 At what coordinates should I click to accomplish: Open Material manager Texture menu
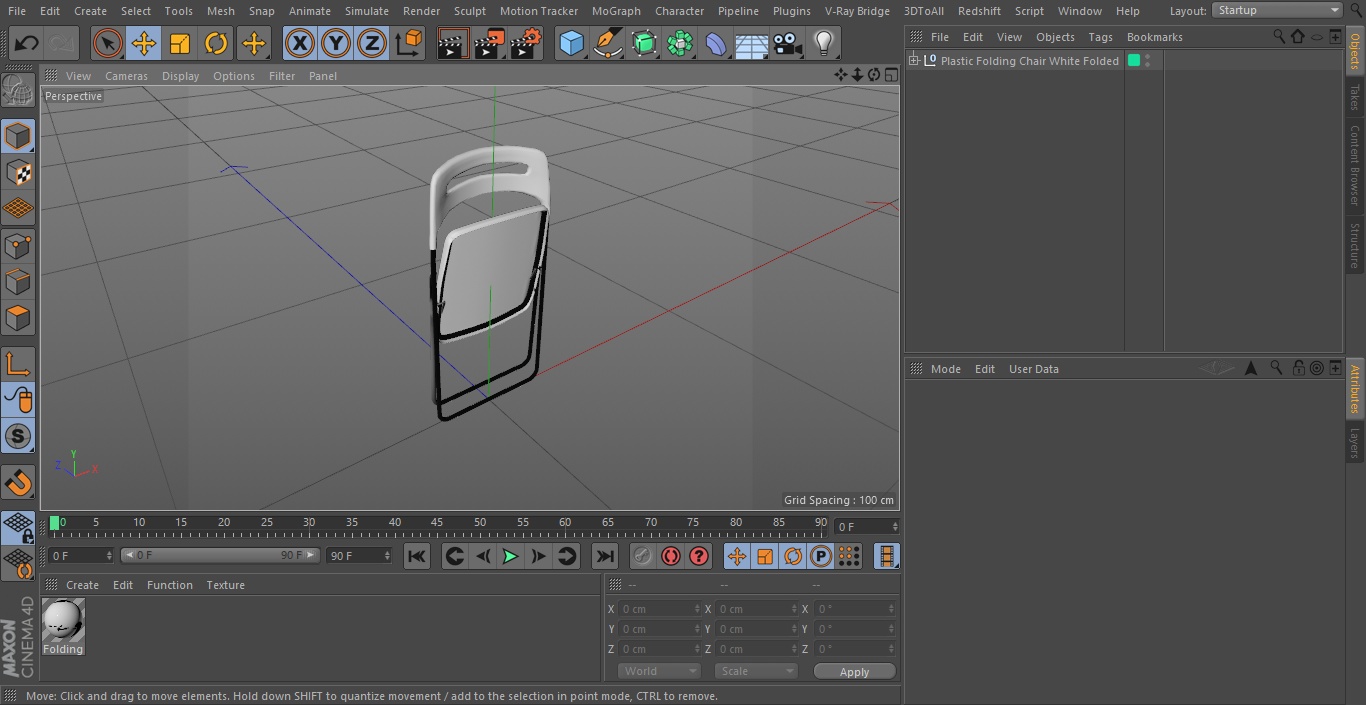[225, 585]
